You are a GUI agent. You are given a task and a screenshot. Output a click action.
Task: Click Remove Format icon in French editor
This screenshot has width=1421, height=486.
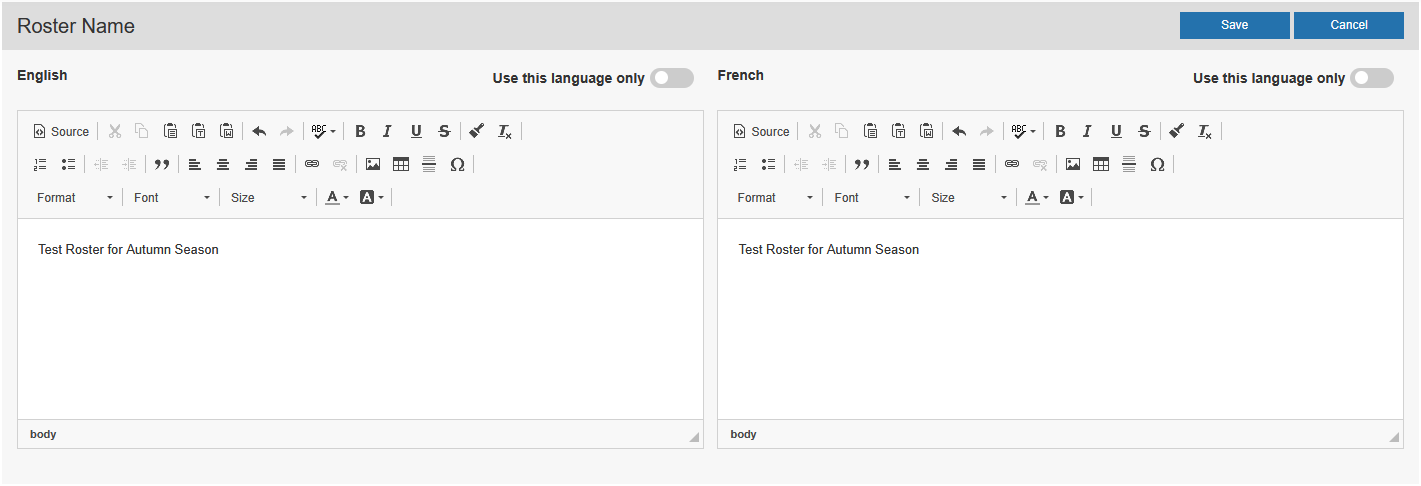pos(1205,131)
